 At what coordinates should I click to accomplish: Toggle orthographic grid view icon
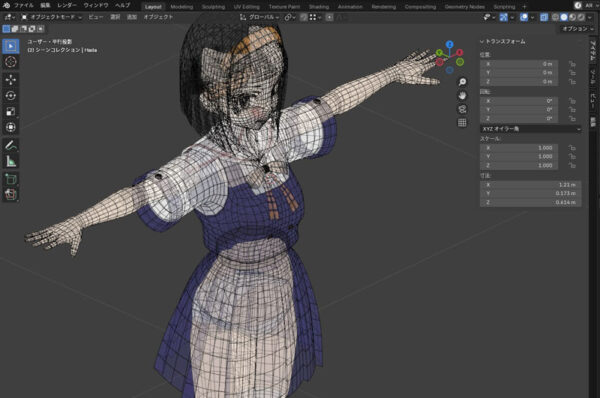click(462, 122)
